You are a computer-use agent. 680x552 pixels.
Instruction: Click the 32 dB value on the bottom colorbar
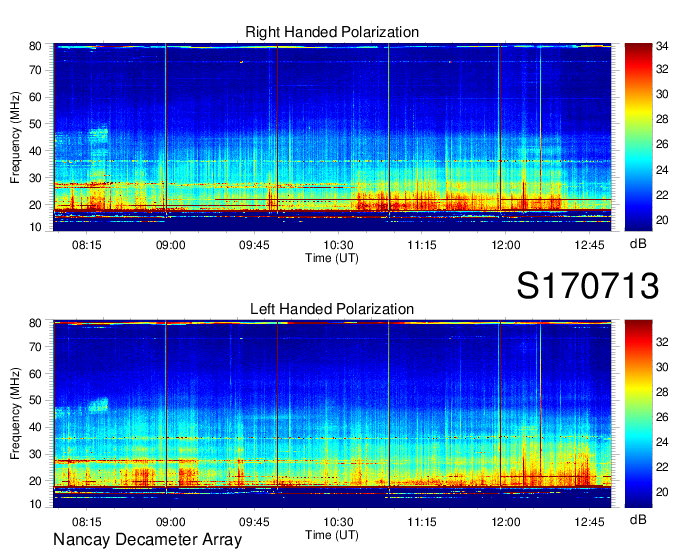662,342
